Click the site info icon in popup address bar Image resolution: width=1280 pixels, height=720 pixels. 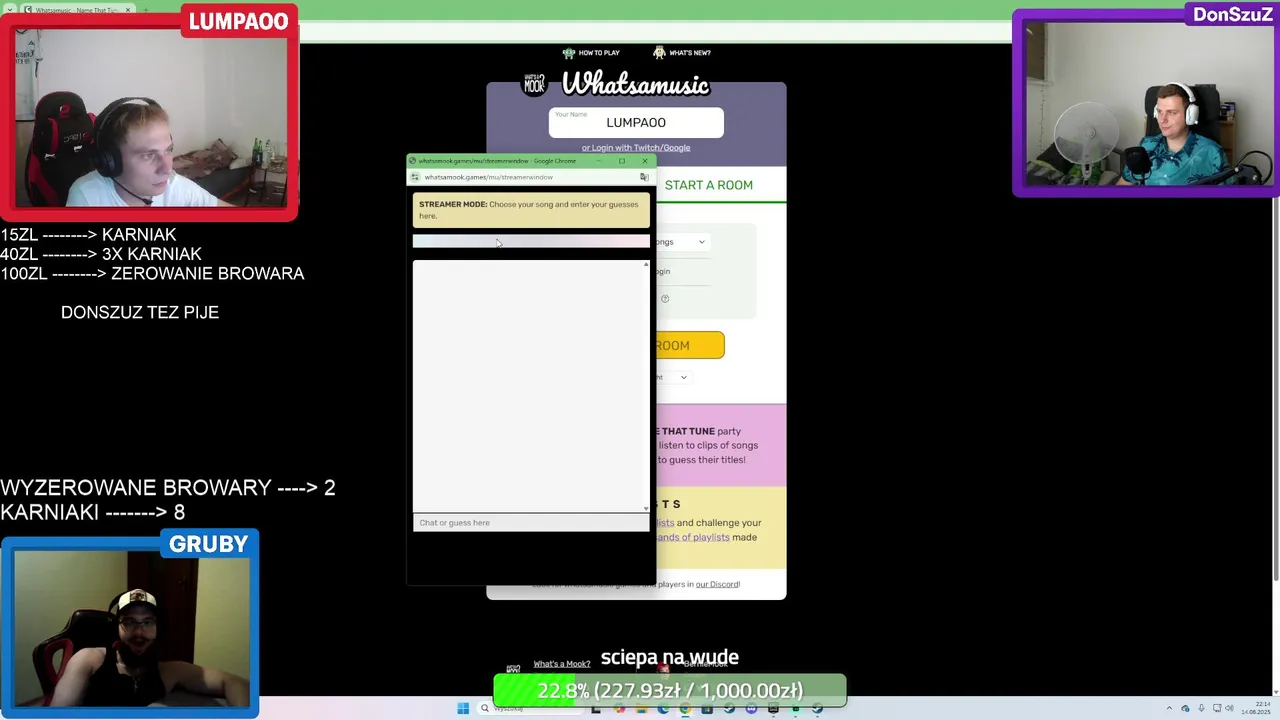[x=415, y=177]
